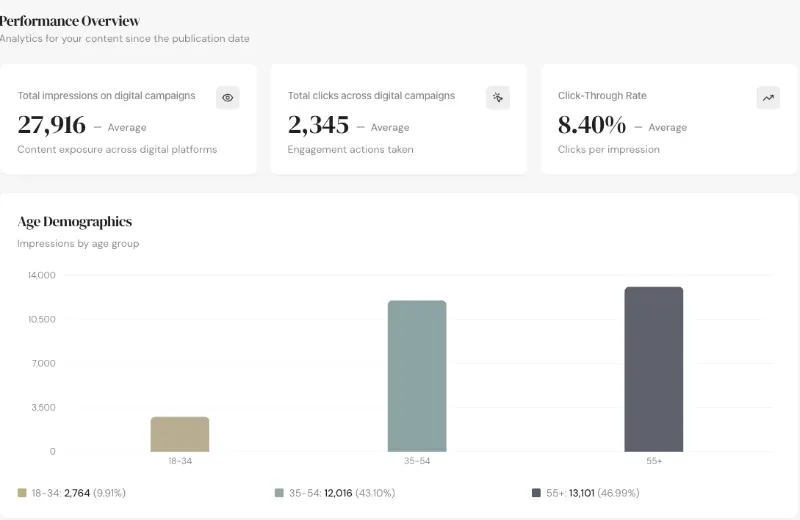
Task: Click 'Content exposure across digital platforms' text
Action: pos(117,150)
